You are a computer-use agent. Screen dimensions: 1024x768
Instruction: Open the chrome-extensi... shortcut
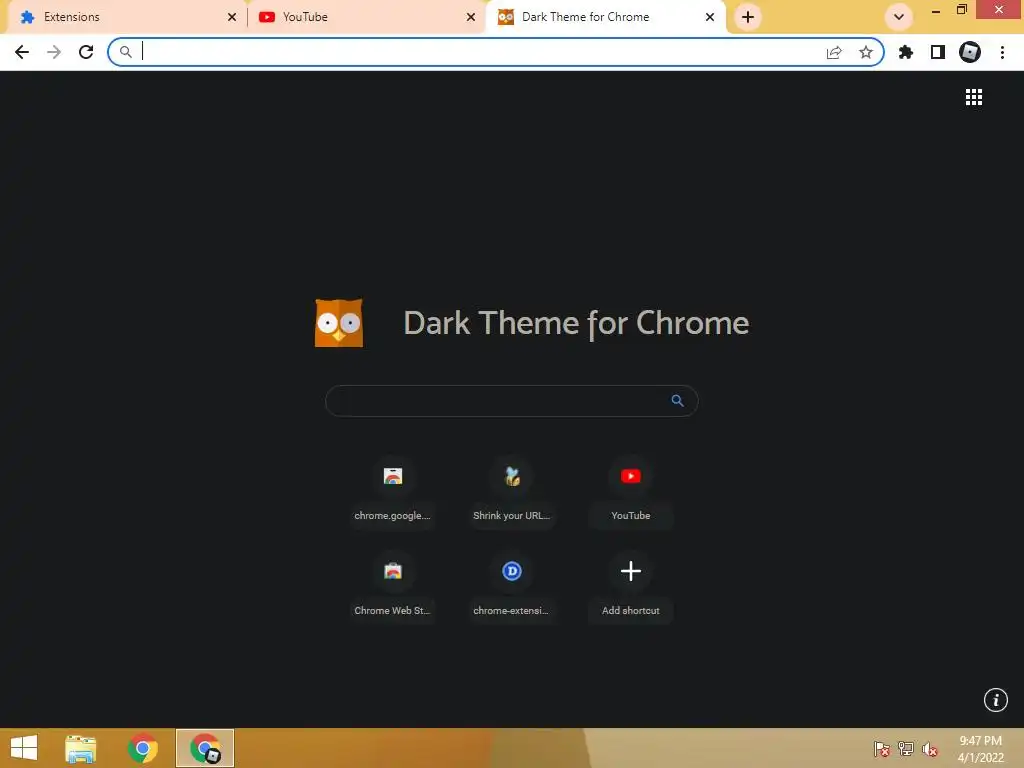click(x=511, y=586)
